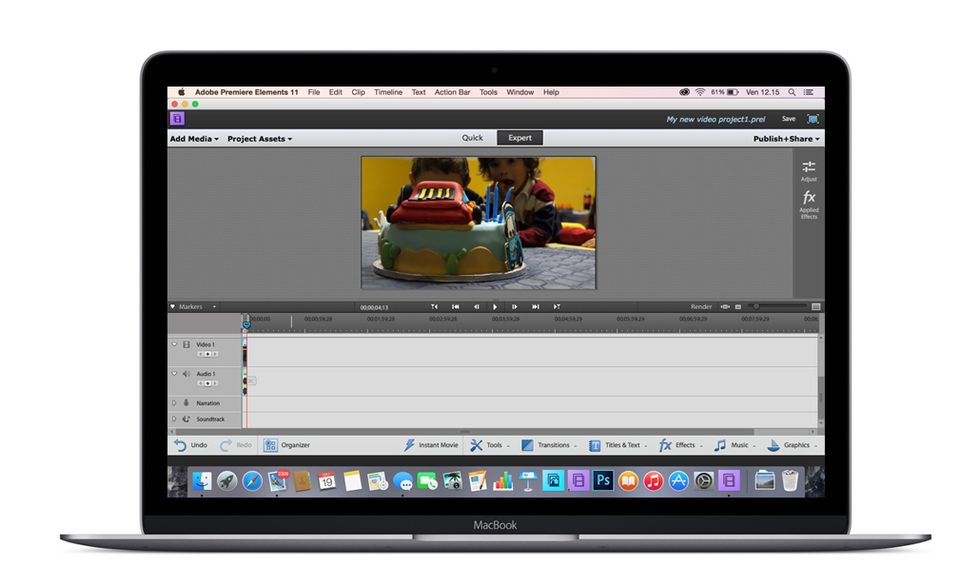This screenshot has height=585, width=980.
Task: Collapse the Audio 1 track
Action: tap(174, 373)
